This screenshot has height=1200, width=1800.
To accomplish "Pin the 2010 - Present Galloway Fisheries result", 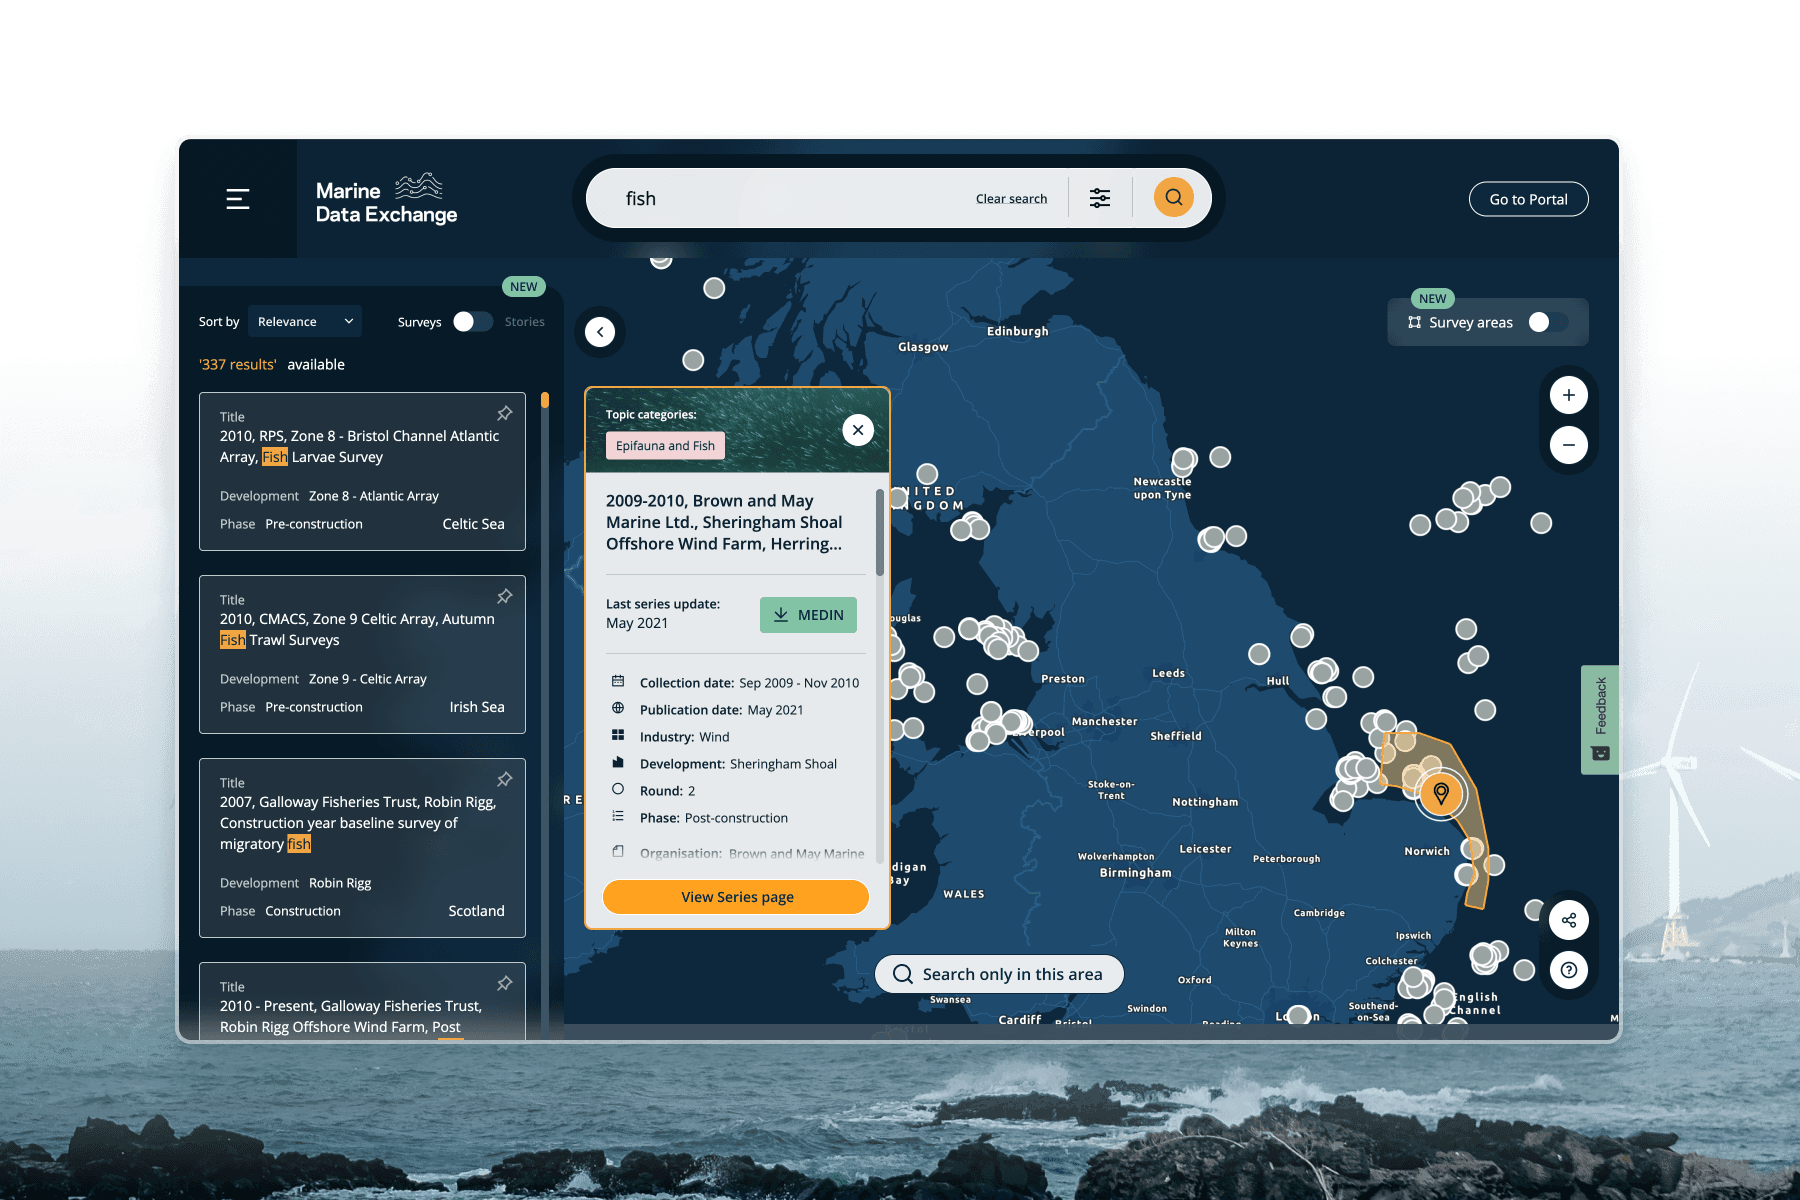I will pyautogui.click(x=505, y=983).
